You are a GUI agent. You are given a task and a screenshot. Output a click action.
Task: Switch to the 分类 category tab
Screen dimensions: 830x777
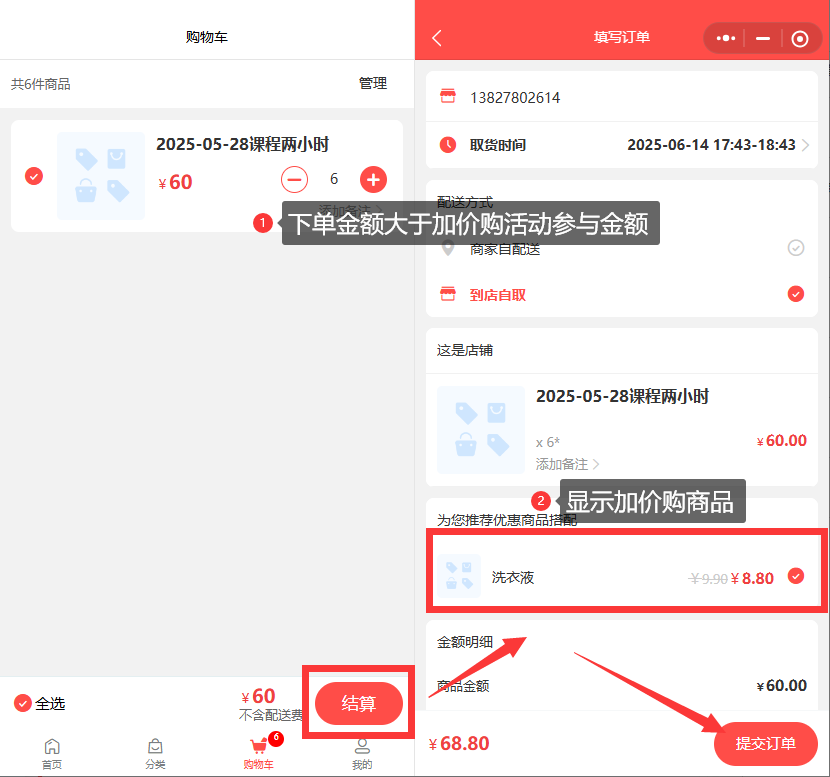pos(155,753)
